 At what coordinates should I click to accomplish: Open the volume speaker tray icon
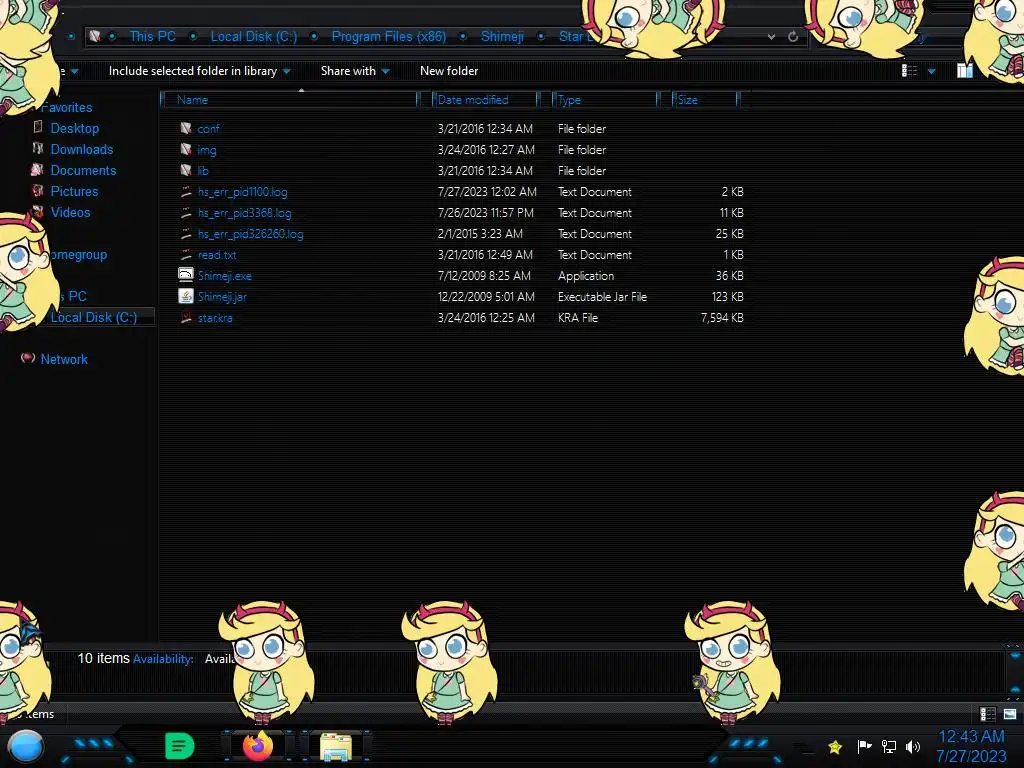(913, 746)
